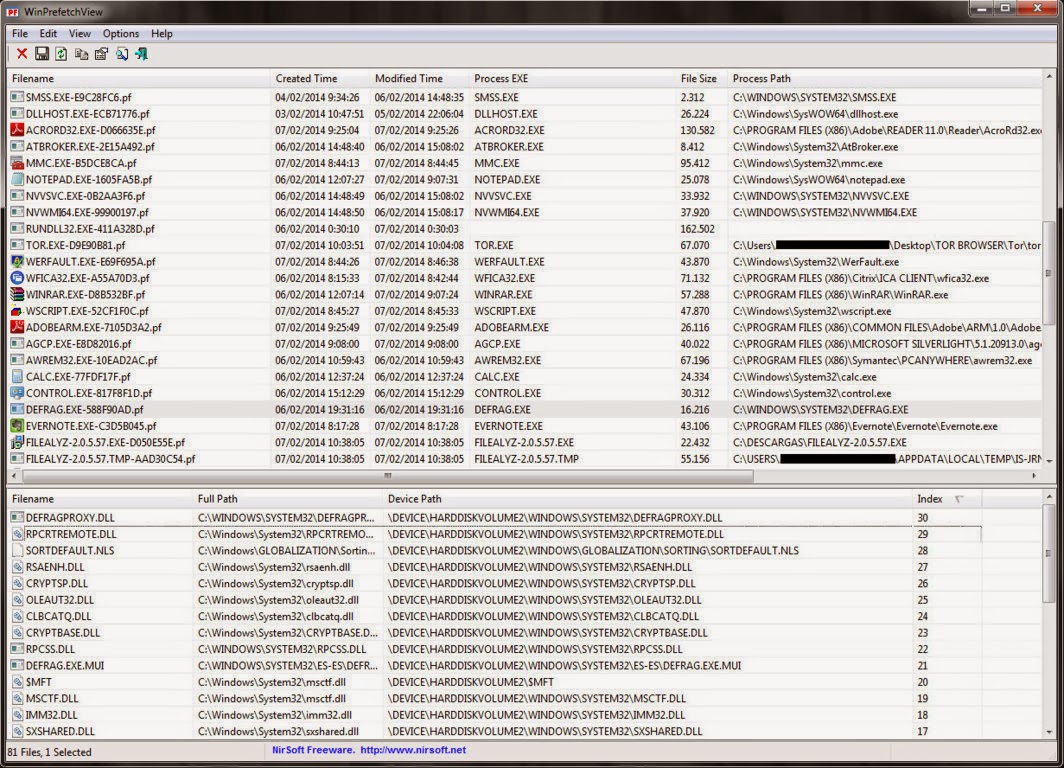Select the RUNDLL32.EXE-411A328D.pf row
This screenshot has width=1064, height=768.
click(x=525, y=229)
